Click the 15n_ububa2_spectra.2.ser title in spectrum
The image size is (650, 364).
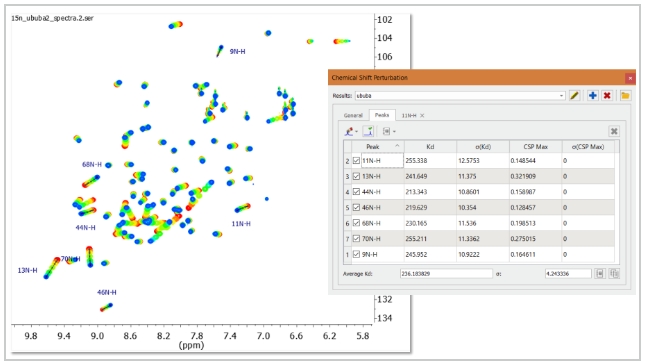[x=52, y=18]
